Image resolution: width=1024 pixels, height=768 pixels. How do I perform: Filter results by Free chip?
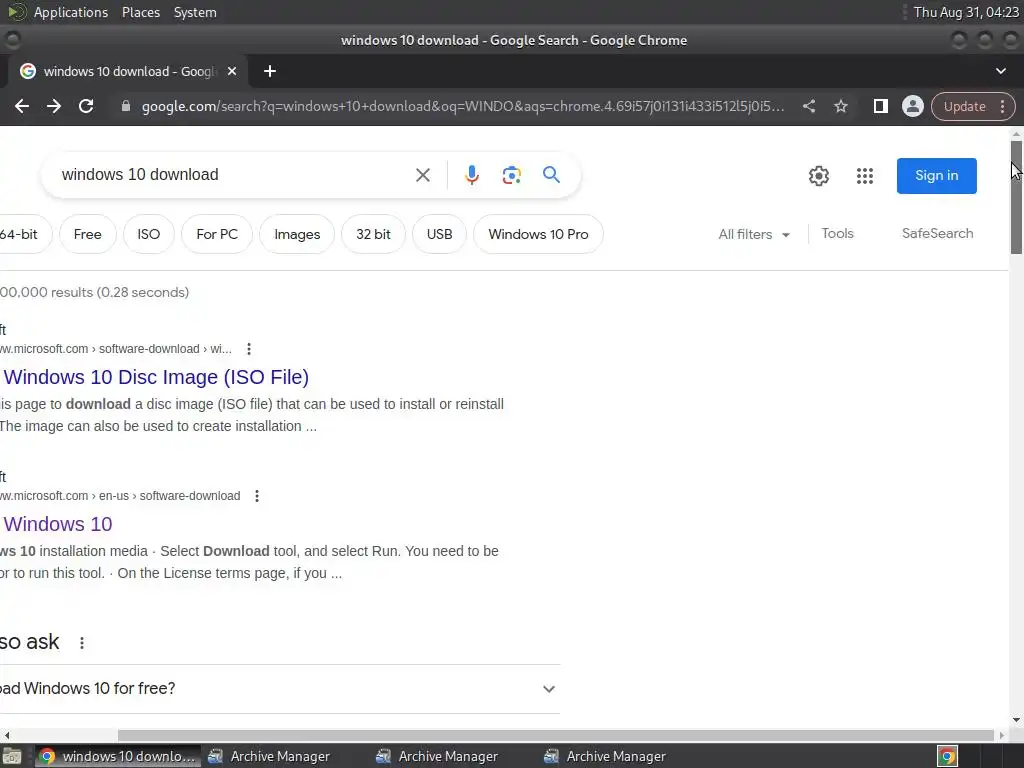point(88,234)
